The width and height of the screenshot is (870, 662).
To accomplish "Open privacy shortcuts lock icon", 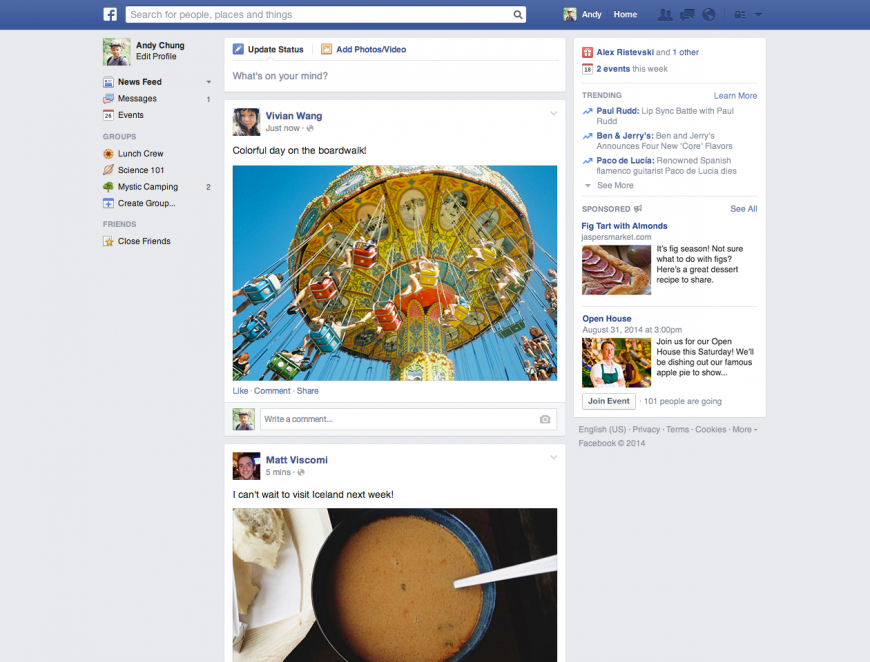I will point(740,15).
